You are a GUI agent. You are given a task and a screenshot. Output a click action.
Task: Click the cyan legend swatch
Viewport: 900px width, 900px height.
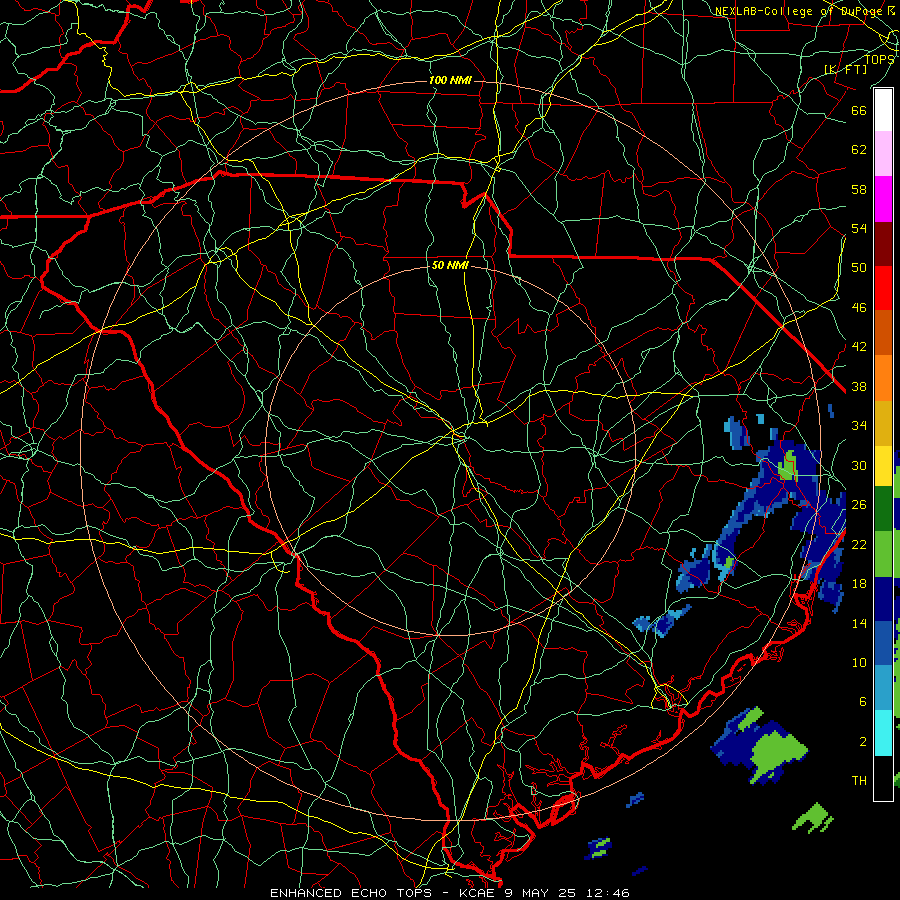coord(883,733)
